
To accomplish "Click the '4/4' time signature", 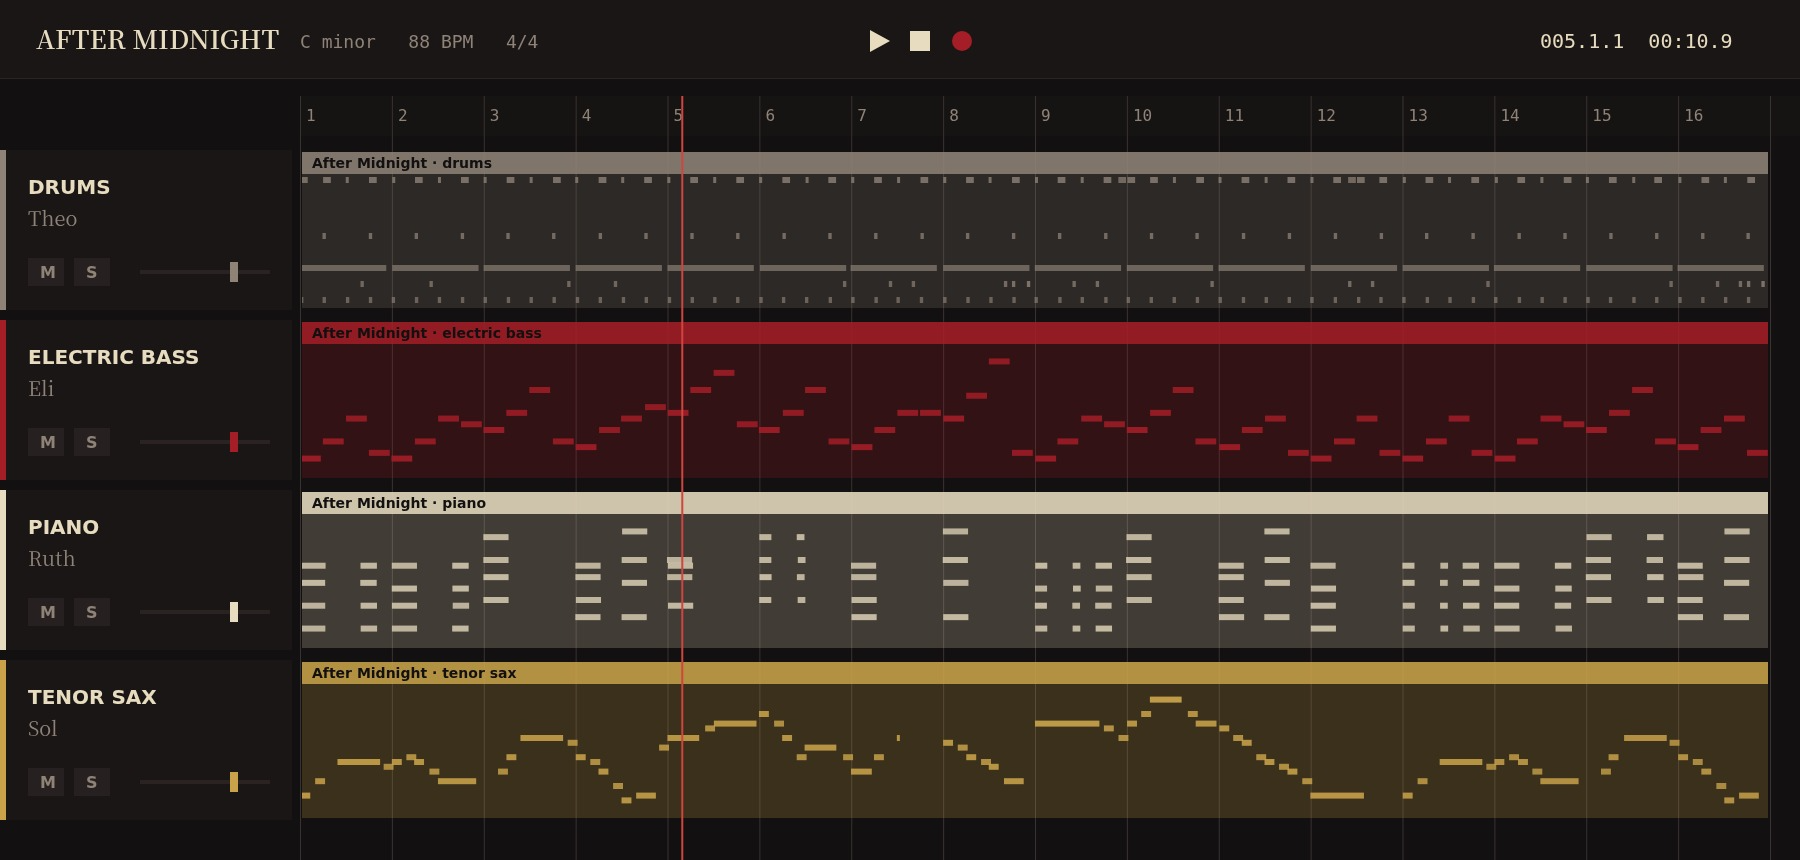I will [522, 42].
